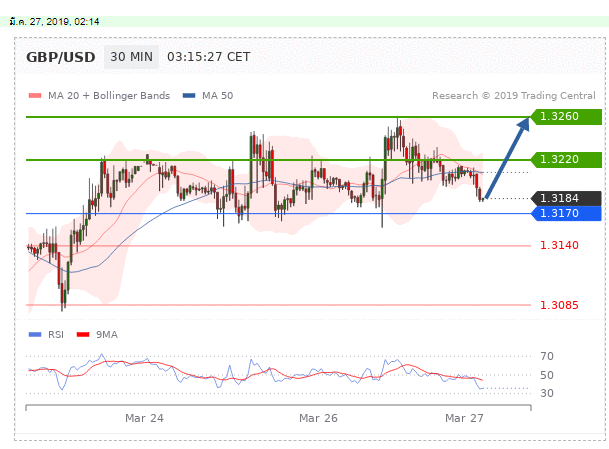
Task: Click the date header มี.ค. 27, 2019, 02:14
Action: pyautogui.click(x=54, y=22)
